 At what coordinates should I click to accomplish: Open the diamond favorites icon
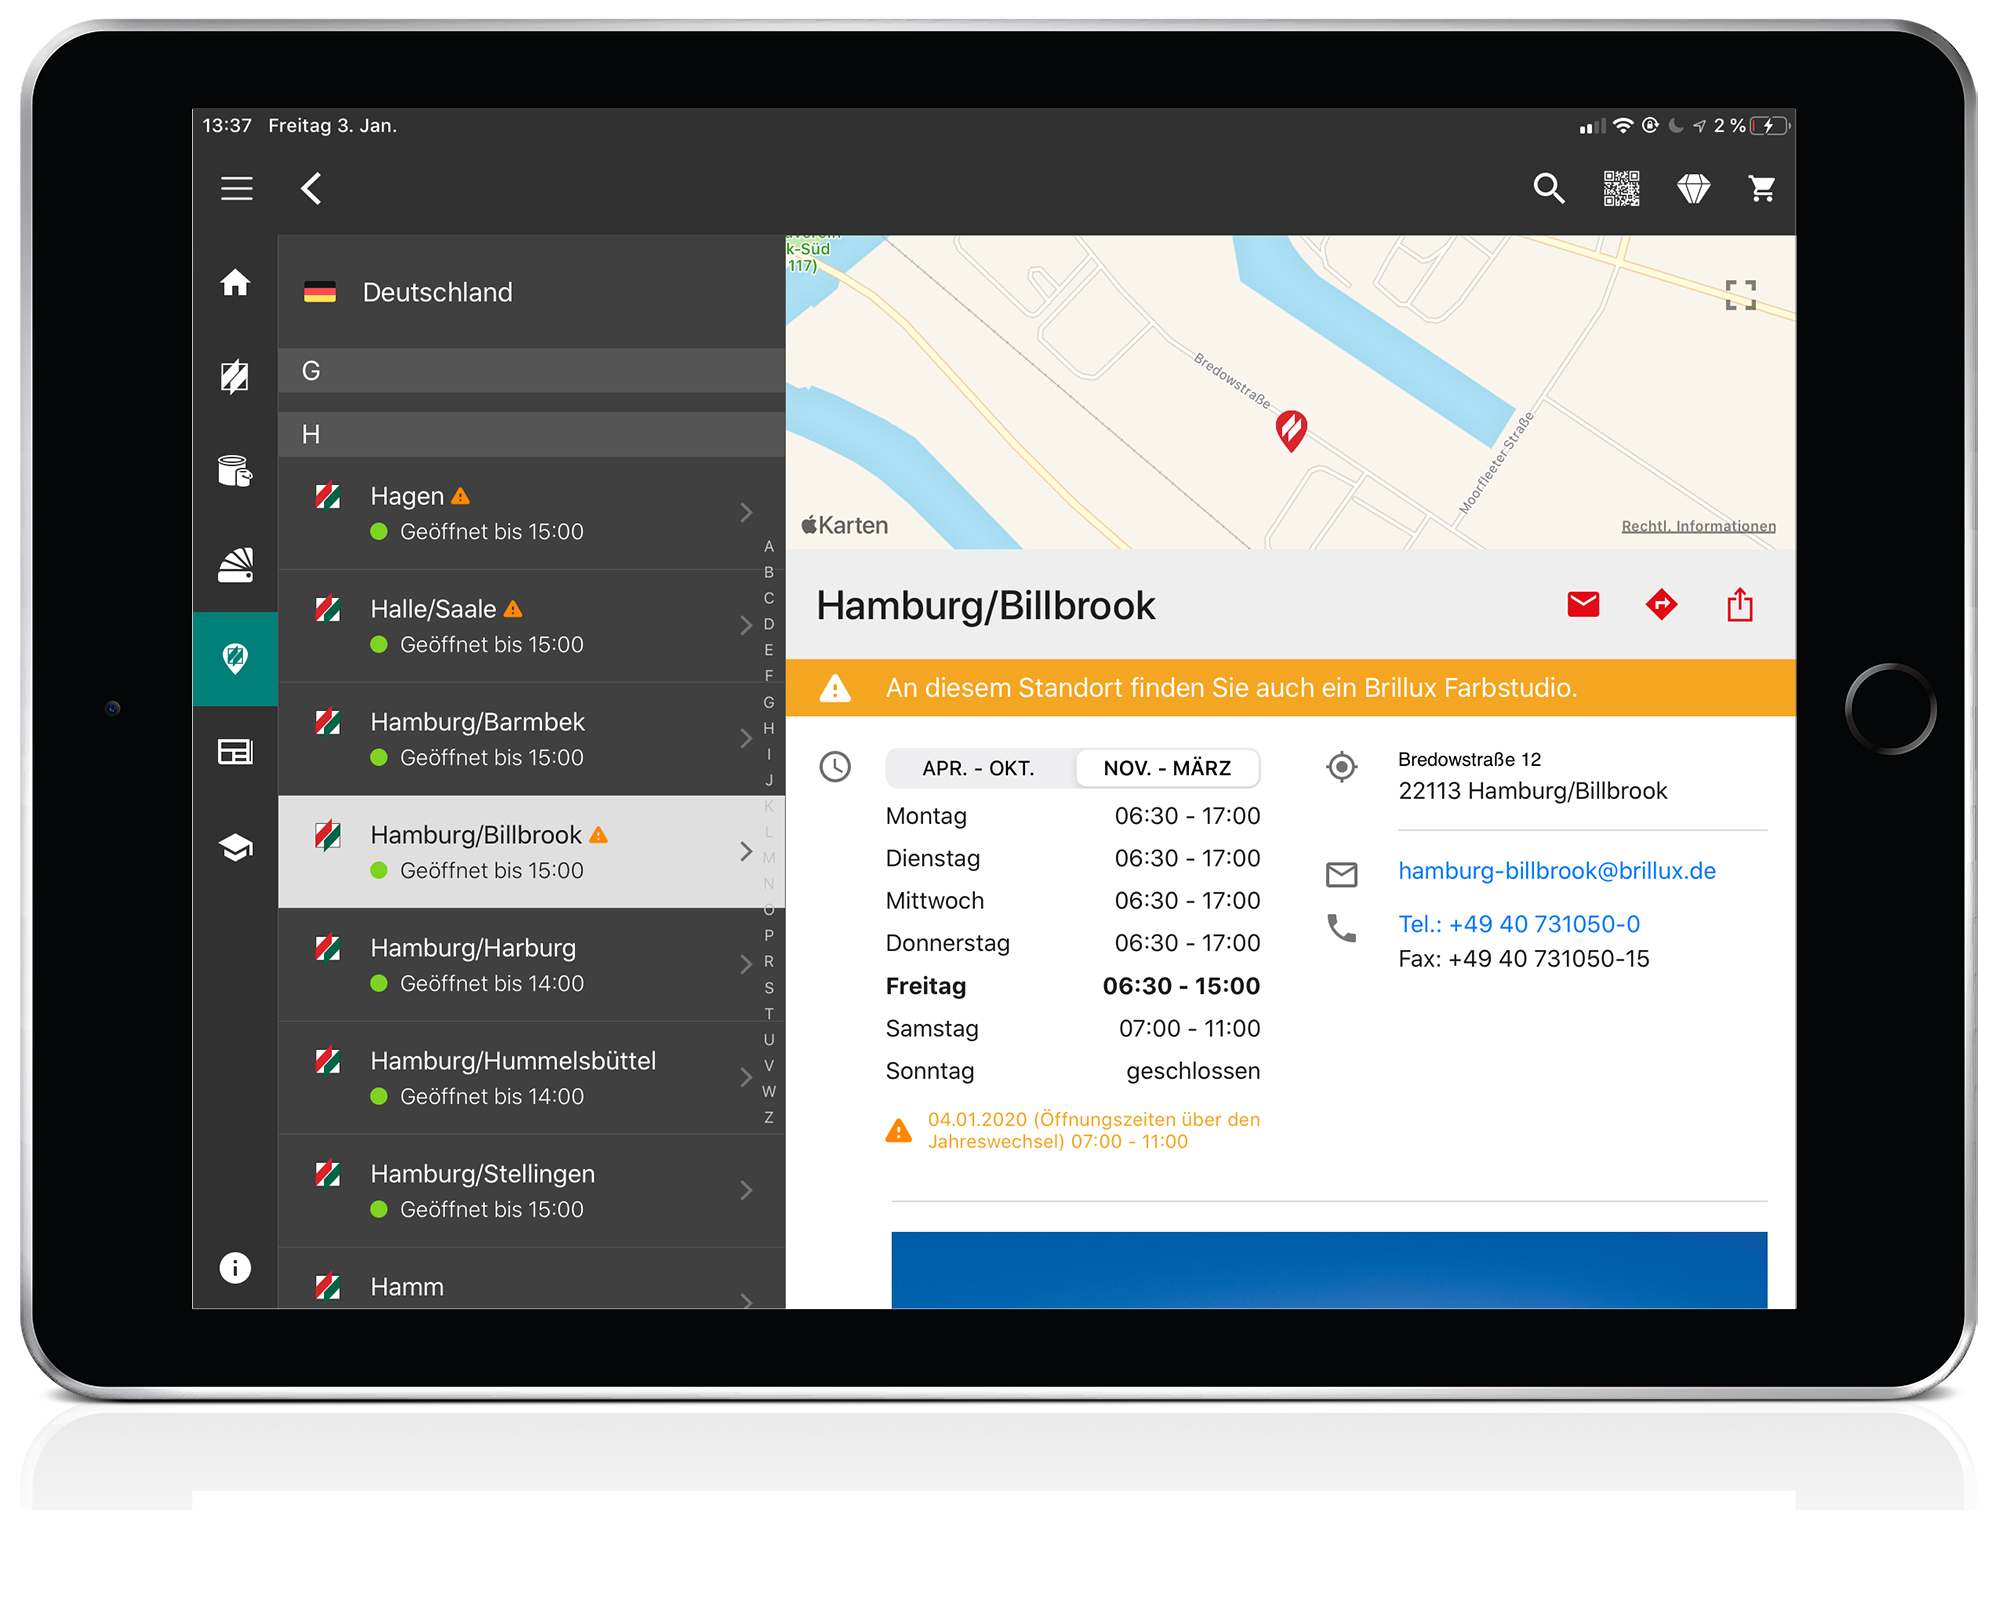click(1693, 188)
